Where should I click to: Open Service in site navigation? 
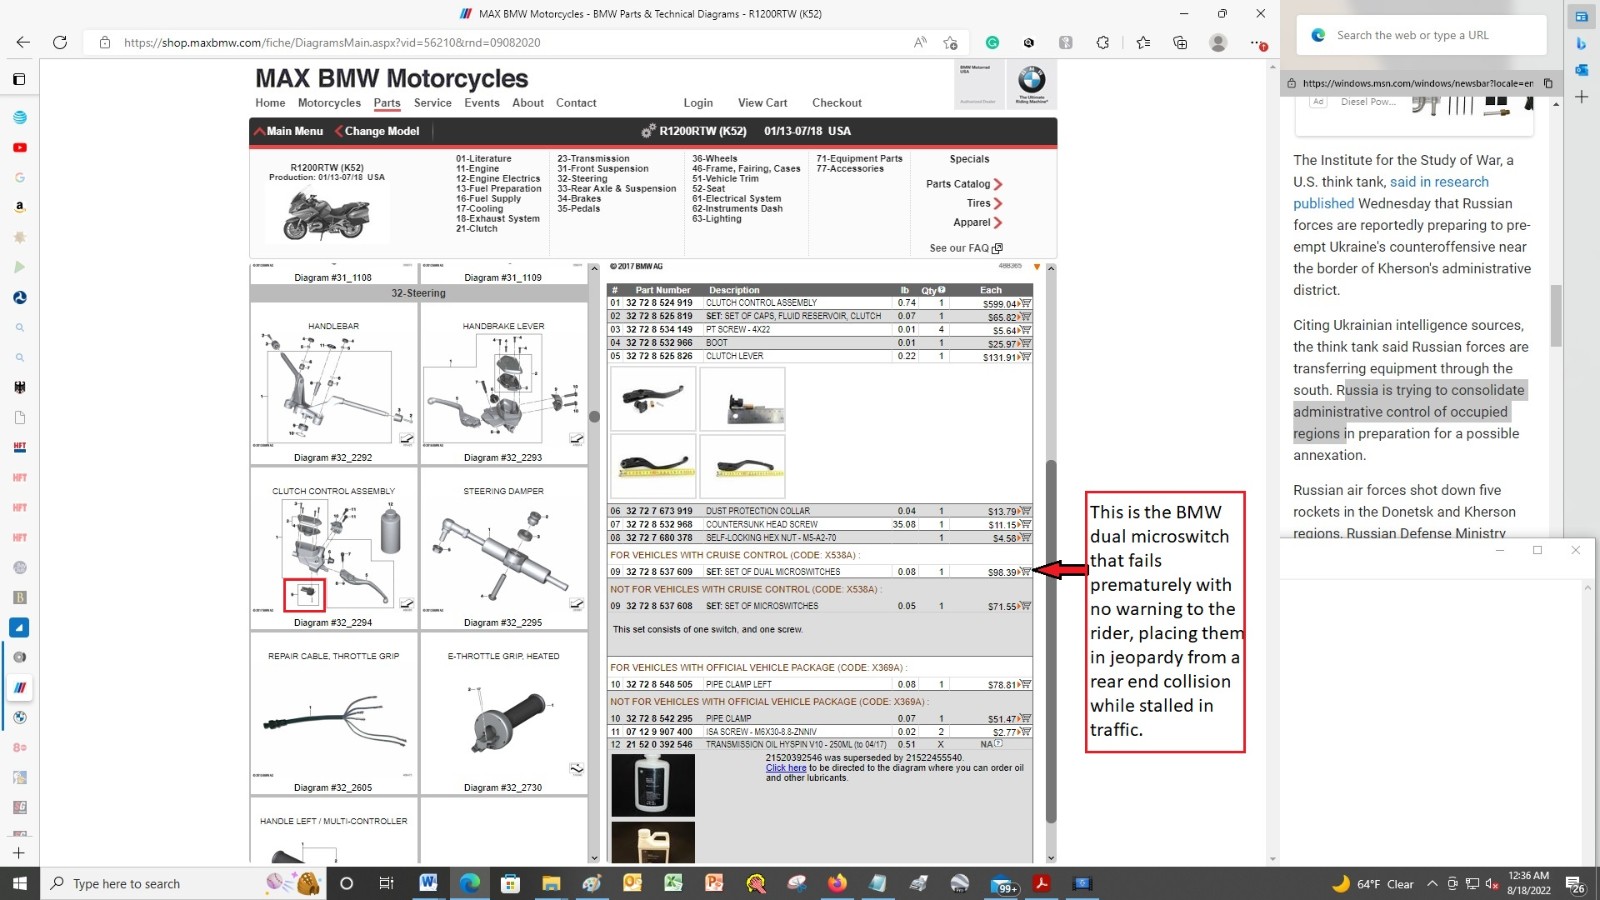pos(432,103)
